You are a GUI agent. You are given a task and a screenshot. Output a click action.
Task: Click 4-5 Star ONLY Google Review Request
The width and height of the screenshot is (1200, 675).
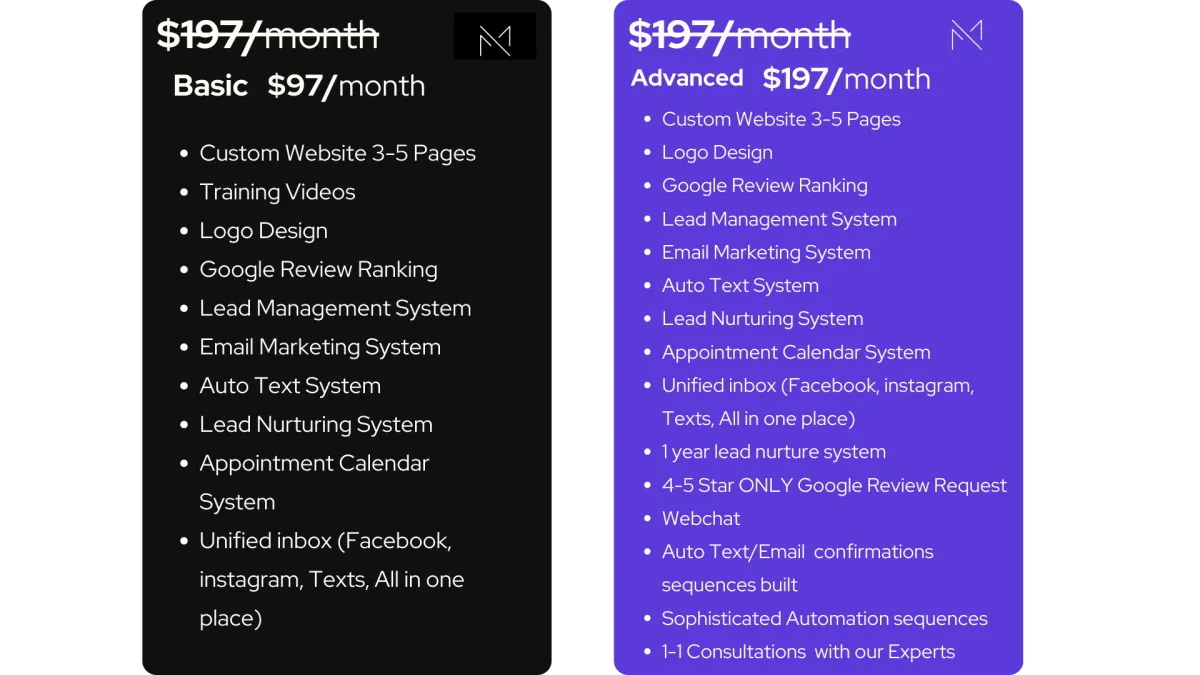click(x=834, y=485)
